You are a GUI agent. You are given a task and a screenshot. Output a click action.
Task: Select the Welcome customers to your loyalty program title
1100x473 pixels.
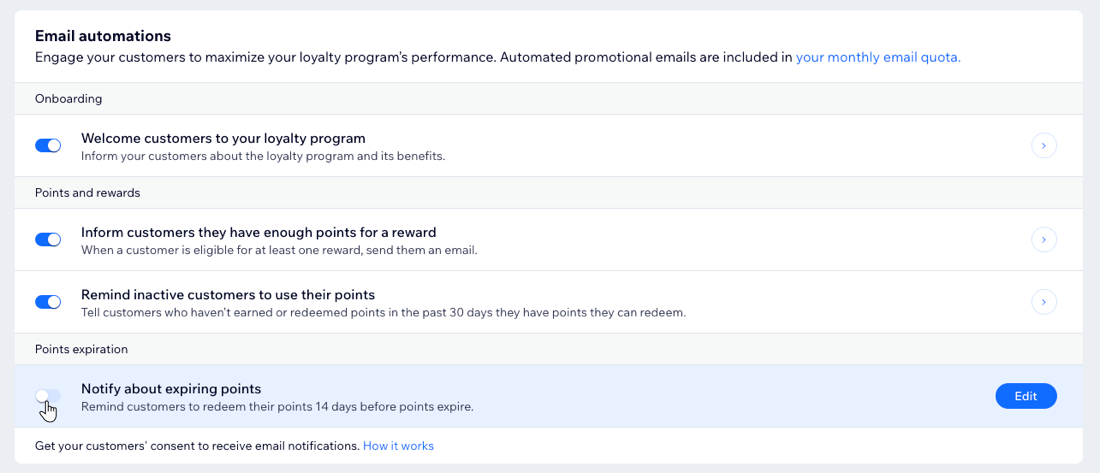(x=223, y=138)
